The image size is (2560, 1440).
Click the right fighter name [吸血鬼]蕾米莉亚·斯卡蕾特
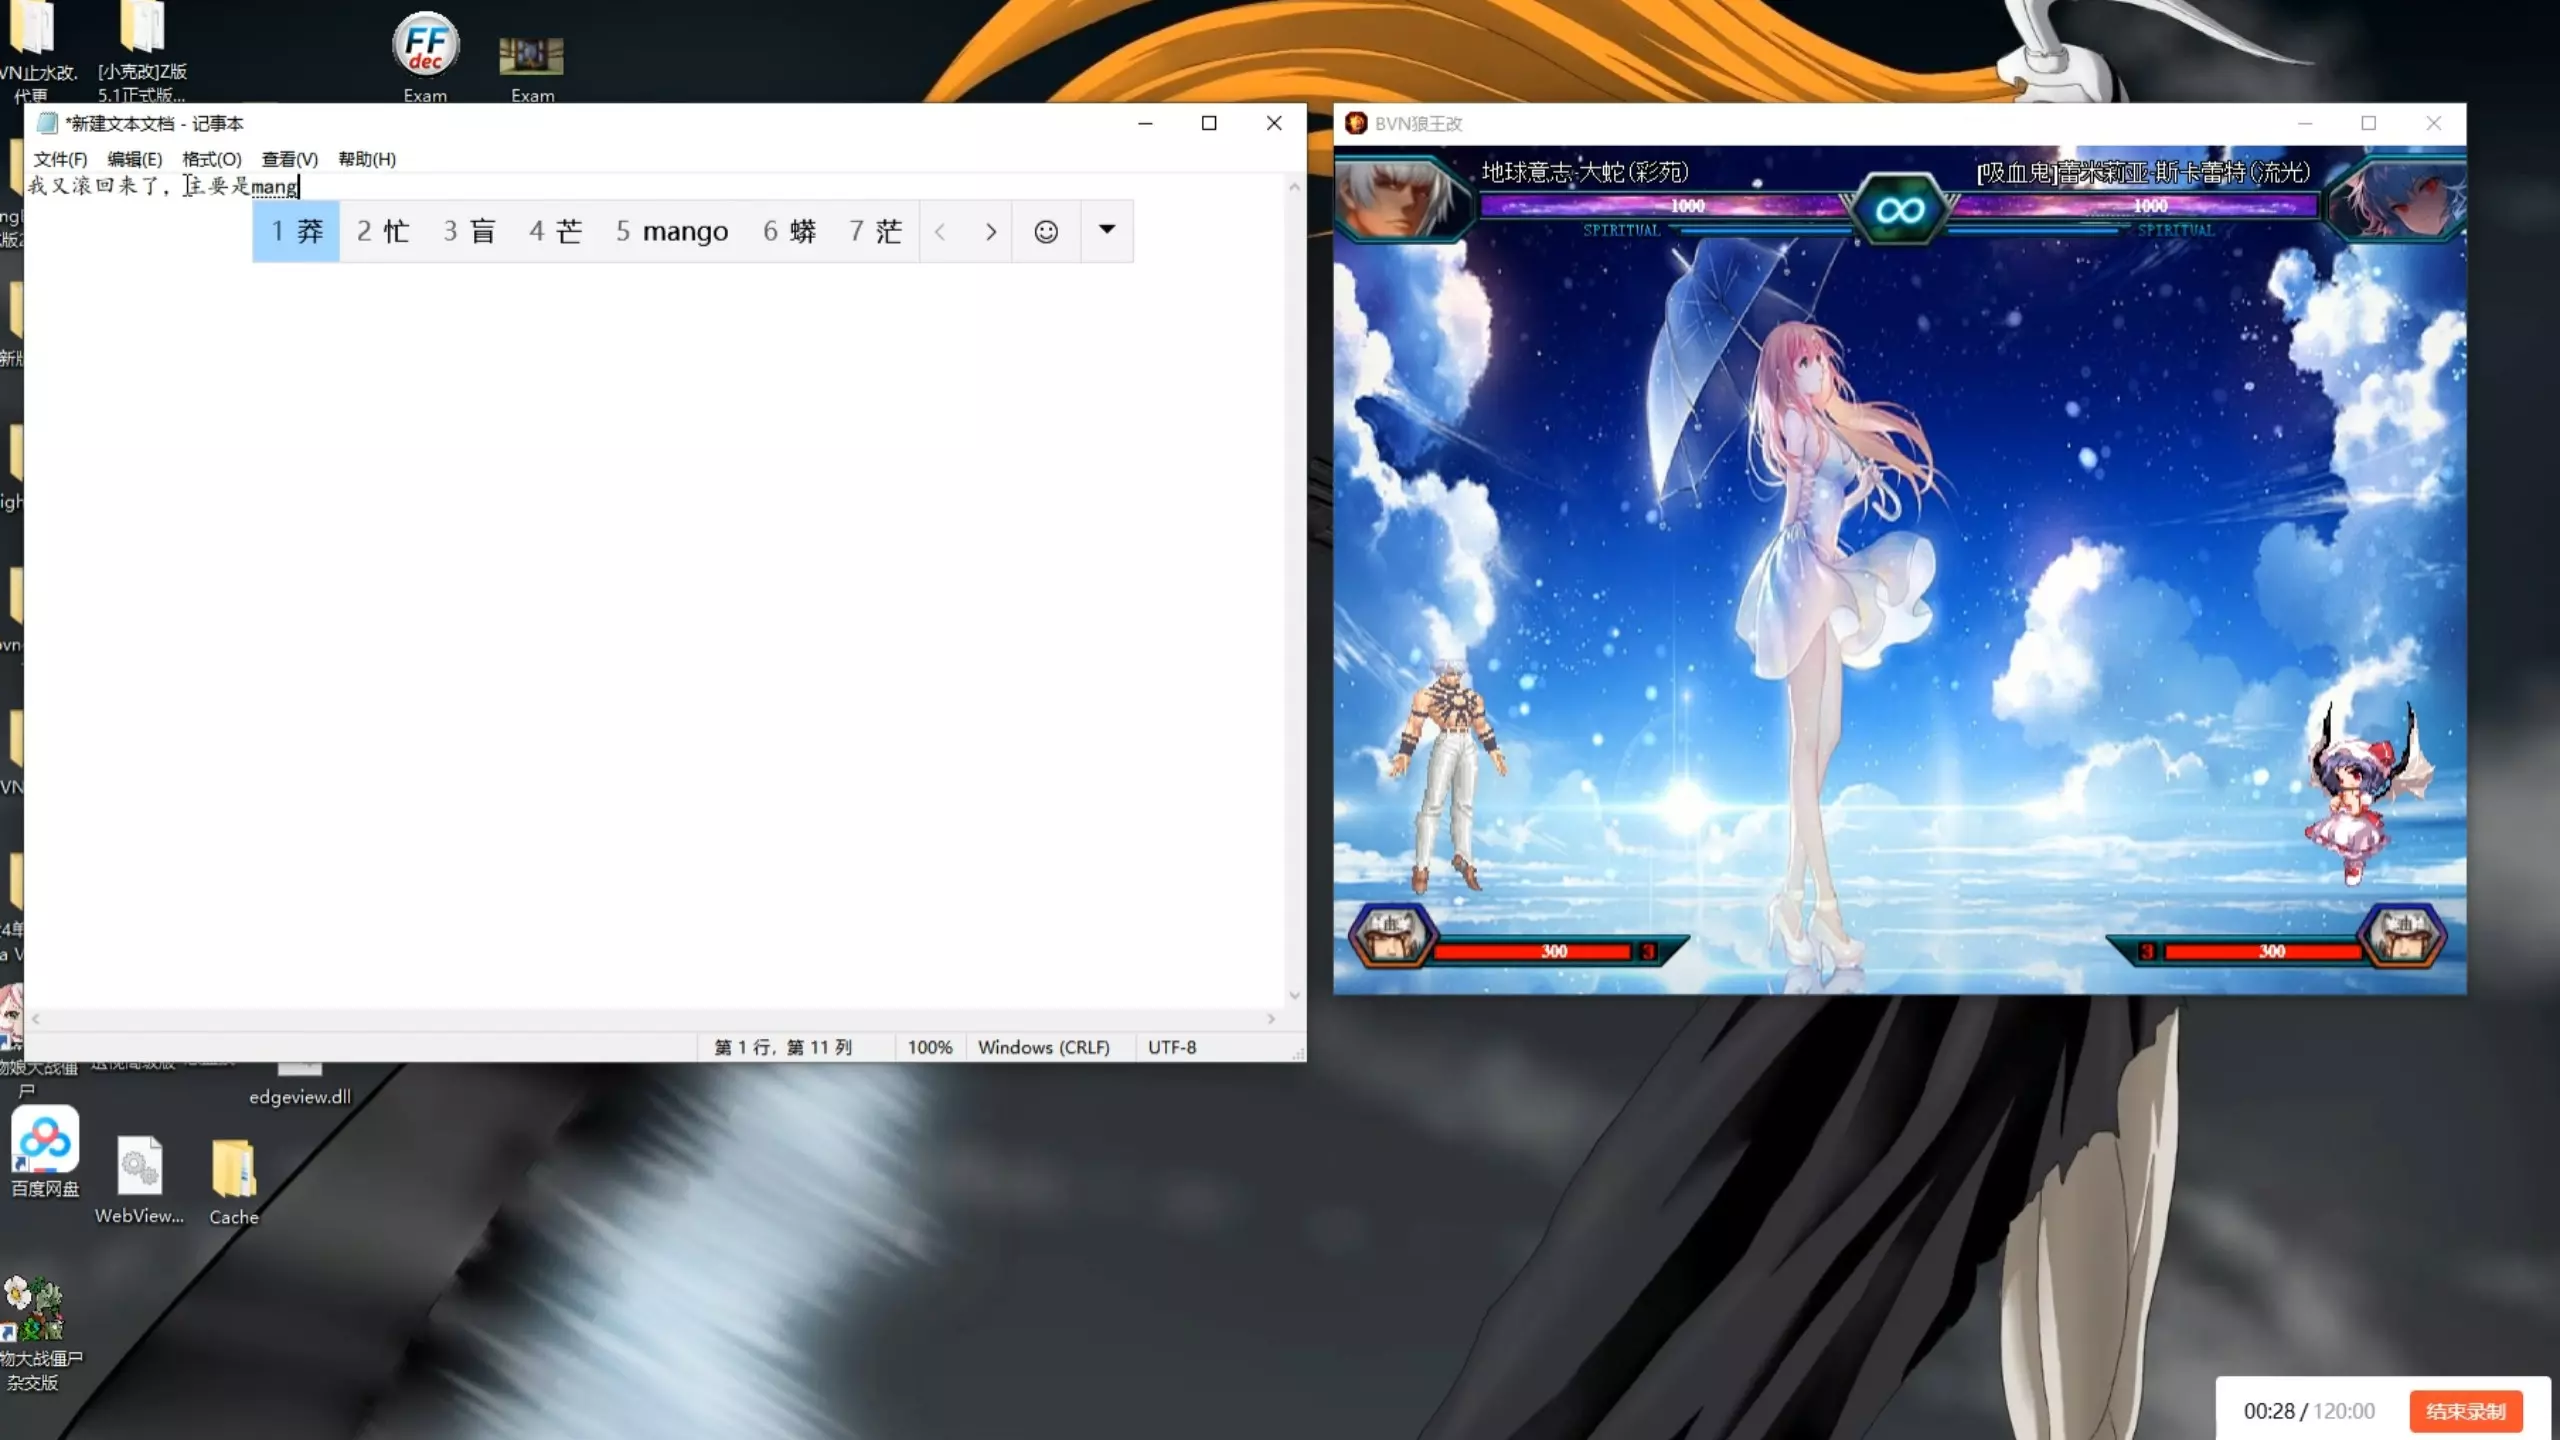click(2143, 172)
